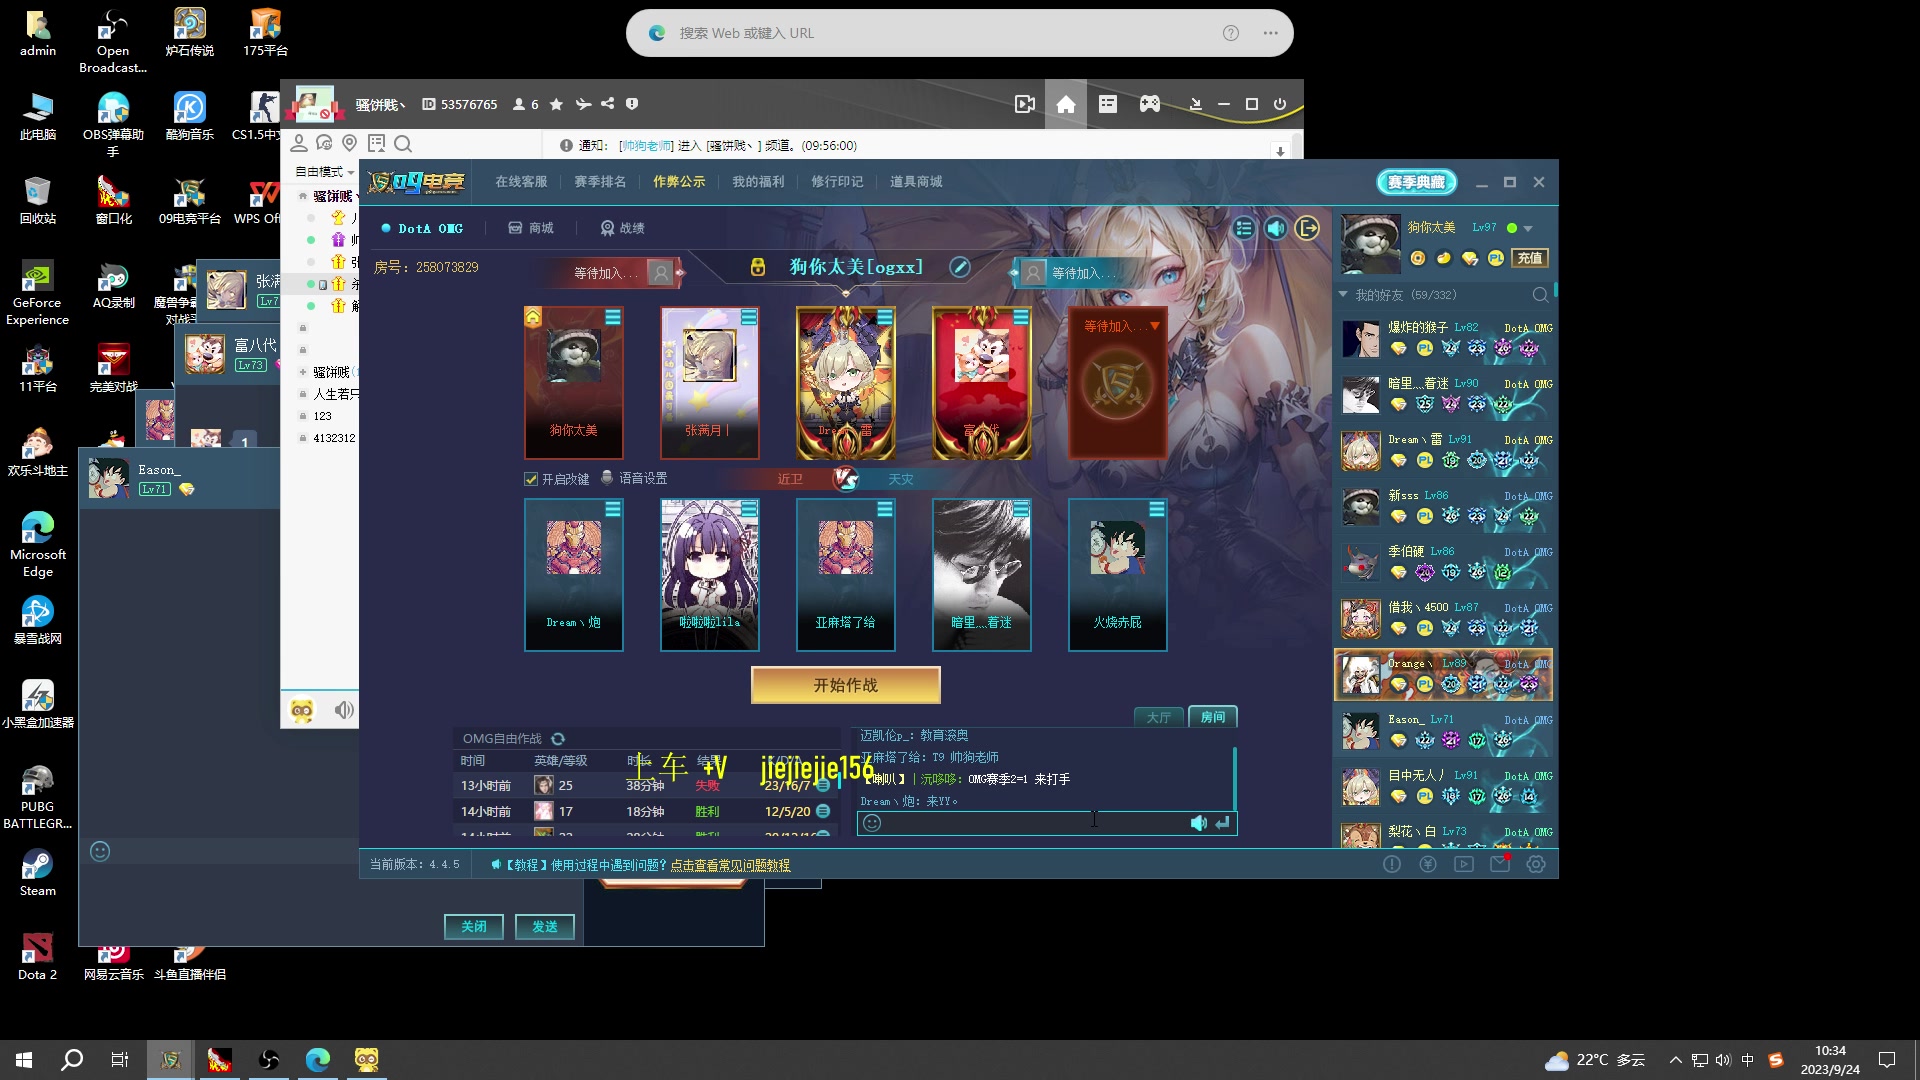Open home icon in YY channel window
Screen dimensions: 1920x1080
[1066, 104]
